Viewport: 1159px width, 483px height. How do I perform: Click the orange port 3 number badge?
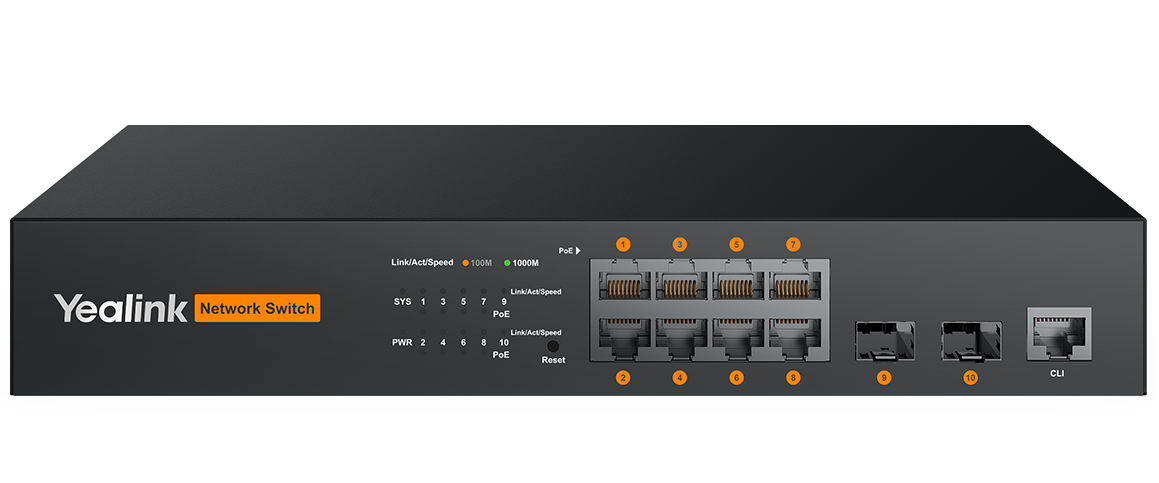coord(680,244)
